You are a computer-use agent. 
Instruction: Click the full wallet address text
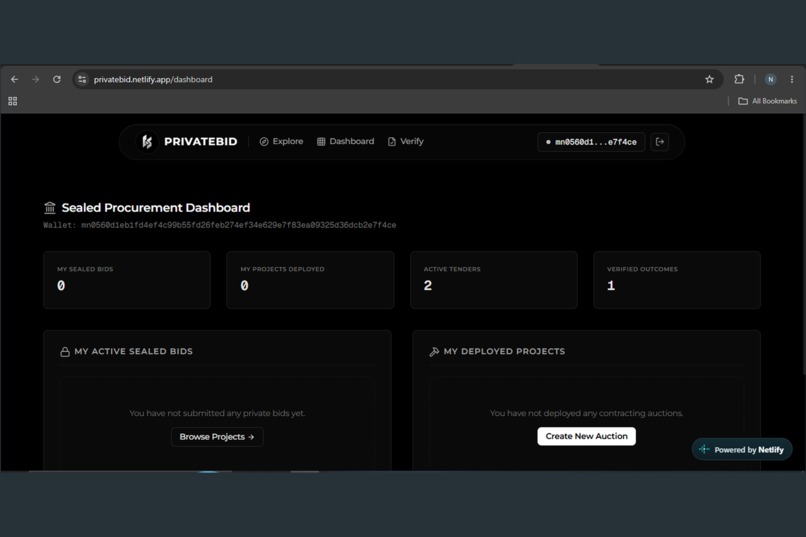[x=219, y=225]
